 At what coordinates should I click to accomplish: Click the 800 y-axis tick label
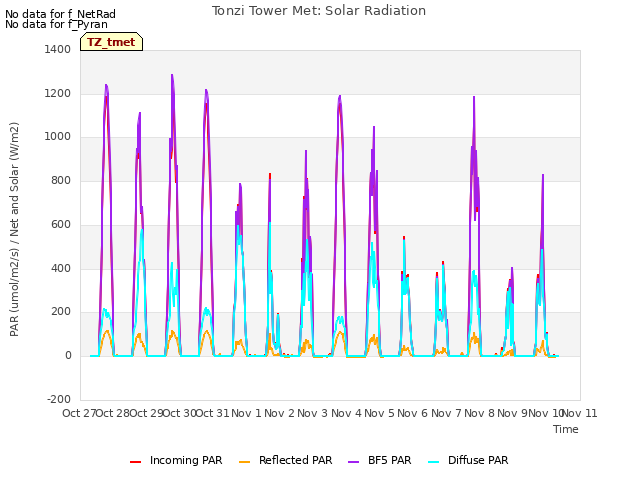(x=61, y=180)
